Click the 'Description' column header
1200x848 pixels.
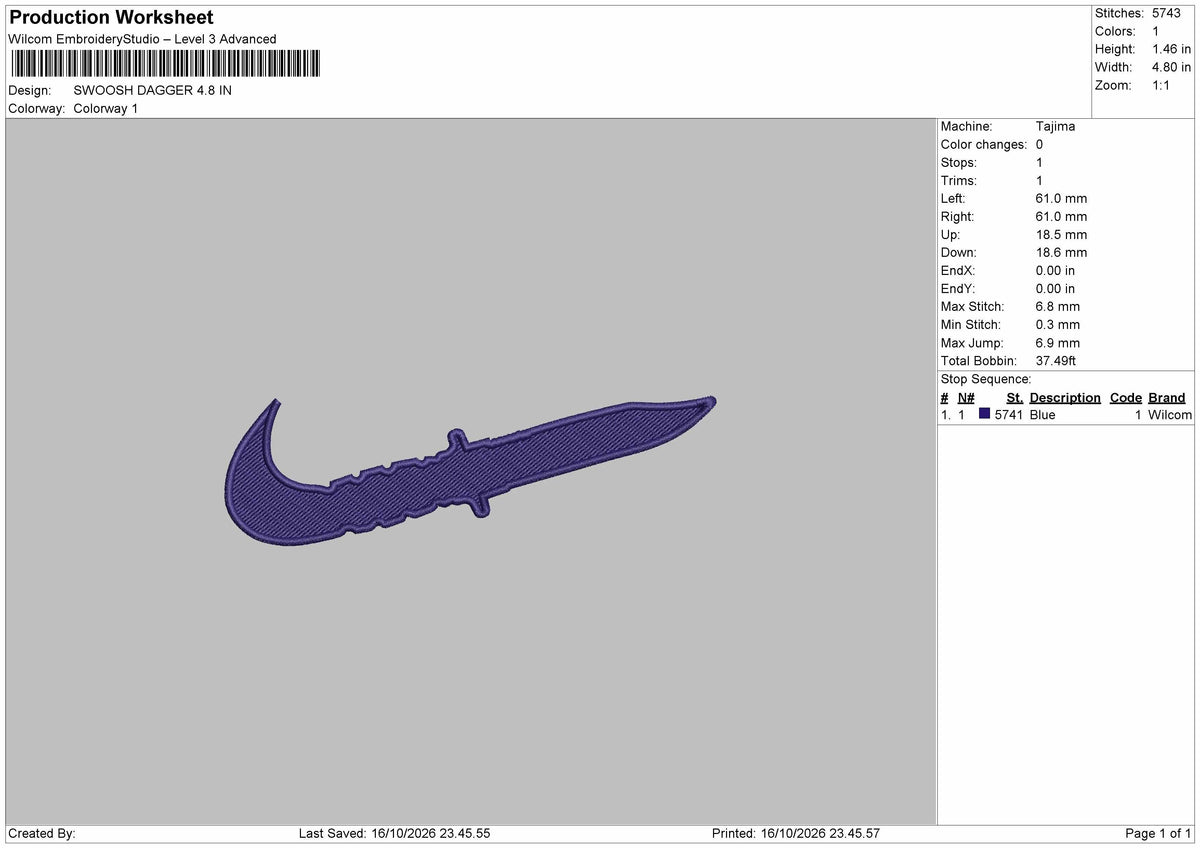click(1065, 397)
